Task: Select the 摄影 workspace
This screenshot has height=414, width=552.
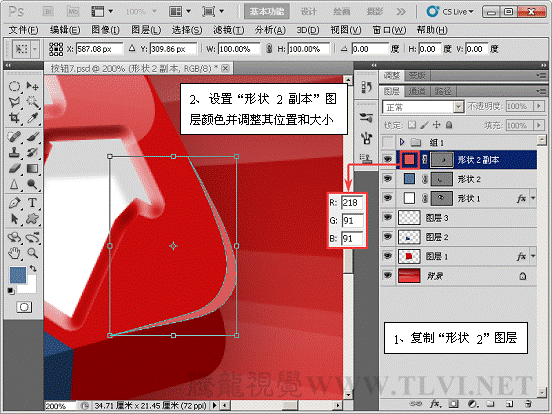Action: 374,12
